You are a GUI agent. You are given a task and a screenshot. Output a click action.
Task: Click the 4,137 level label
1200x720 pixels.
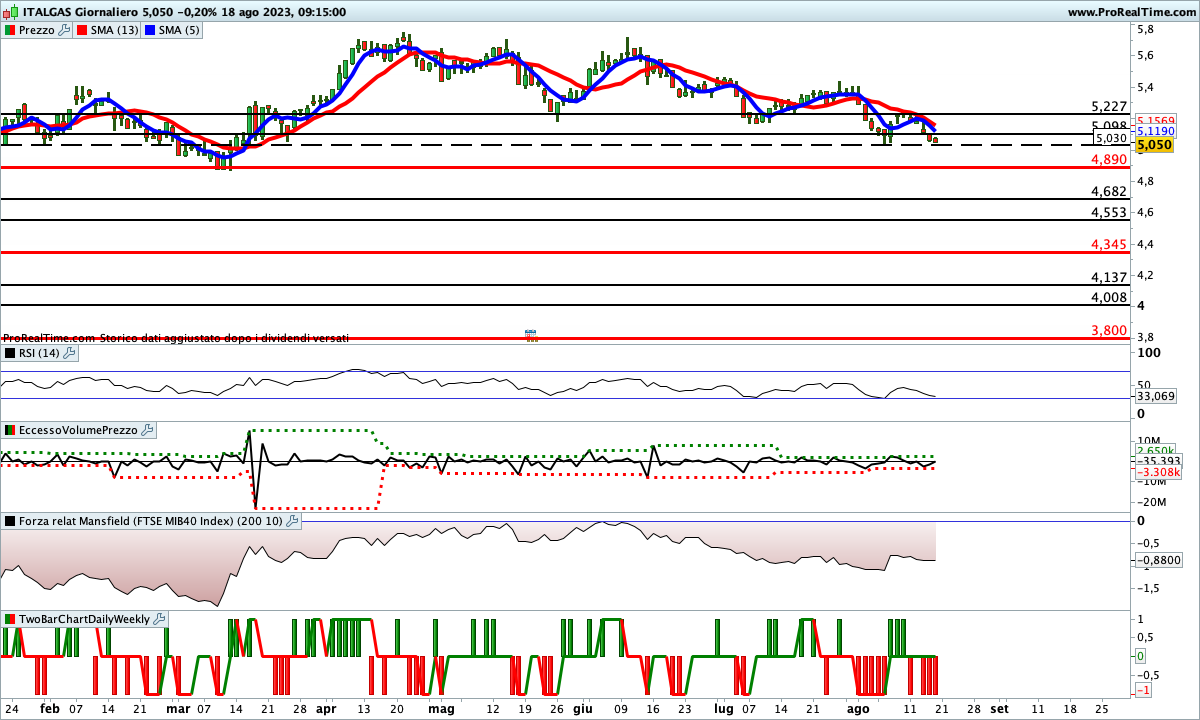(1109, 276)
